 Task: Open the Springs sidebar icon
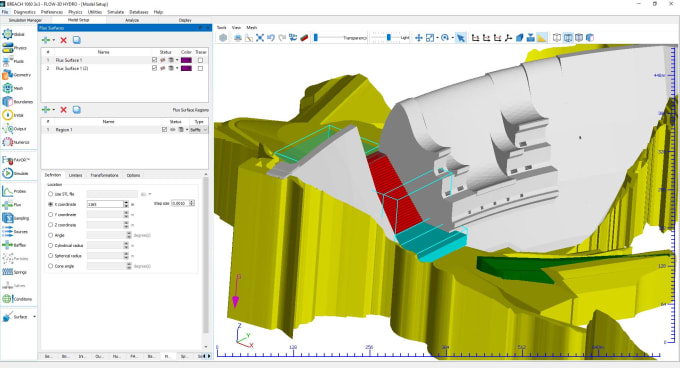[x=8, y=272]
